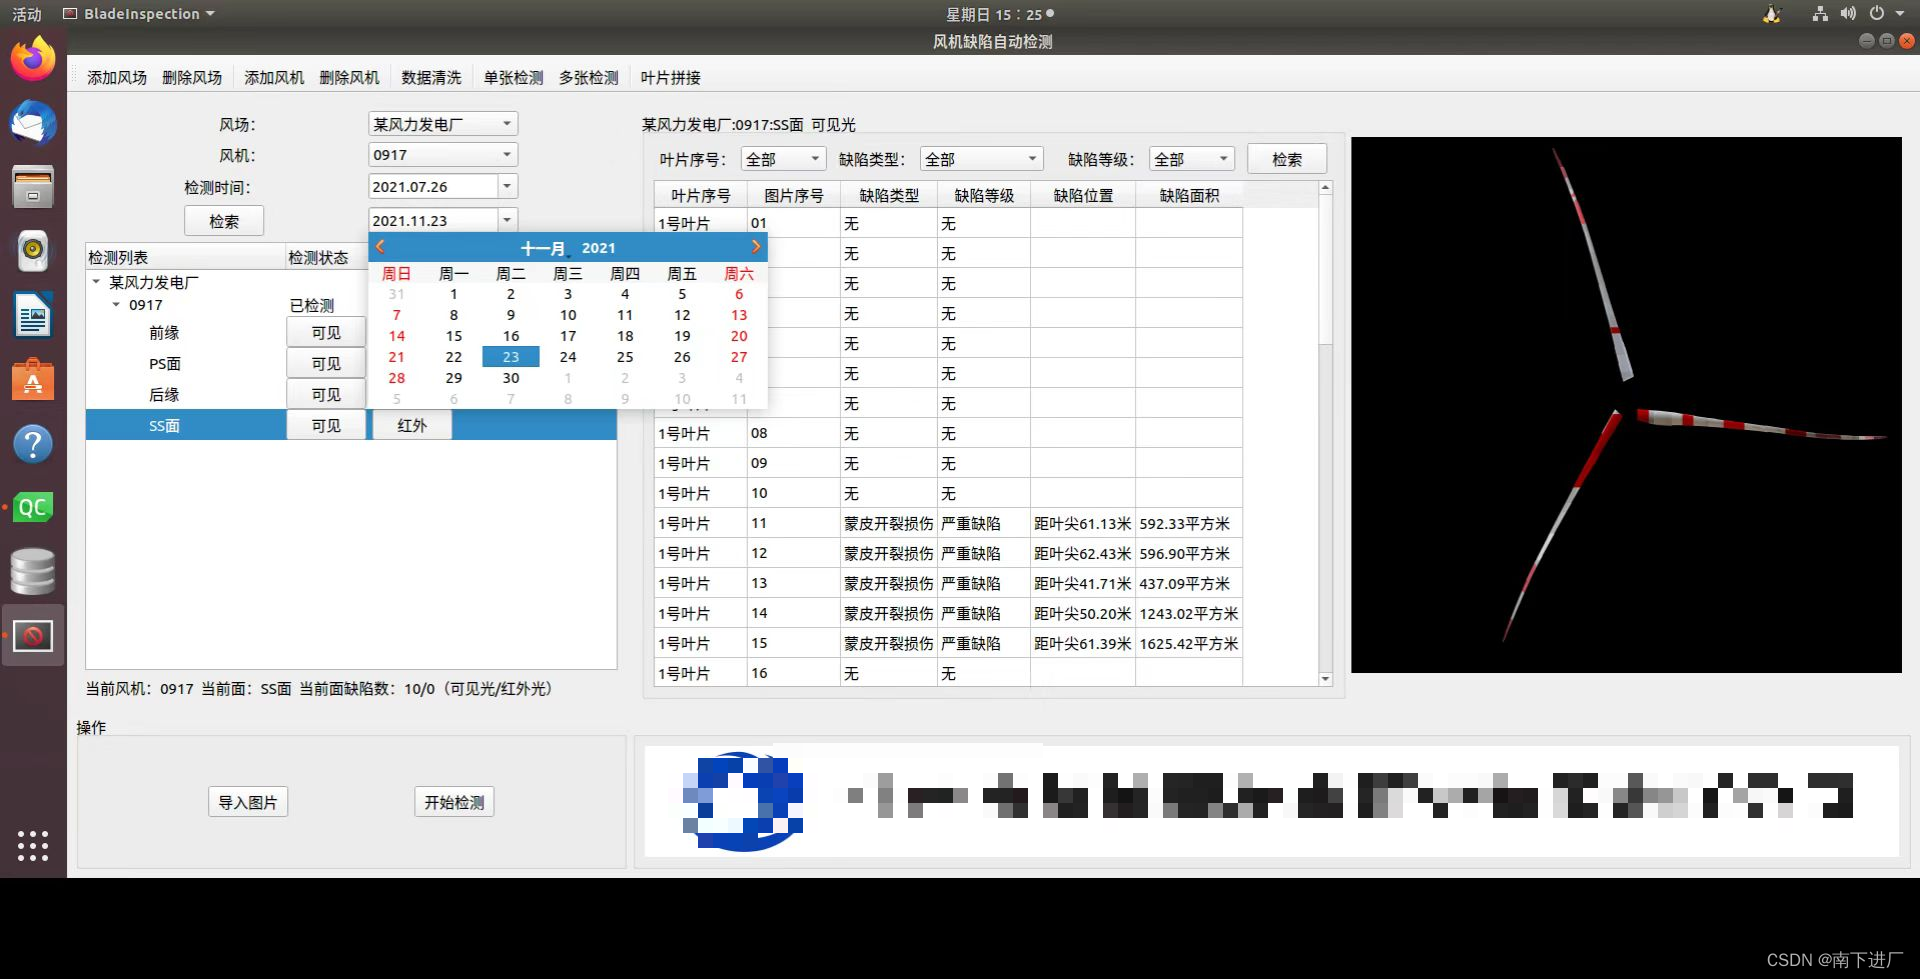This screenshot has width=1920, height=979.
Task: Go to next month in calendar
Action: [756, 247]
